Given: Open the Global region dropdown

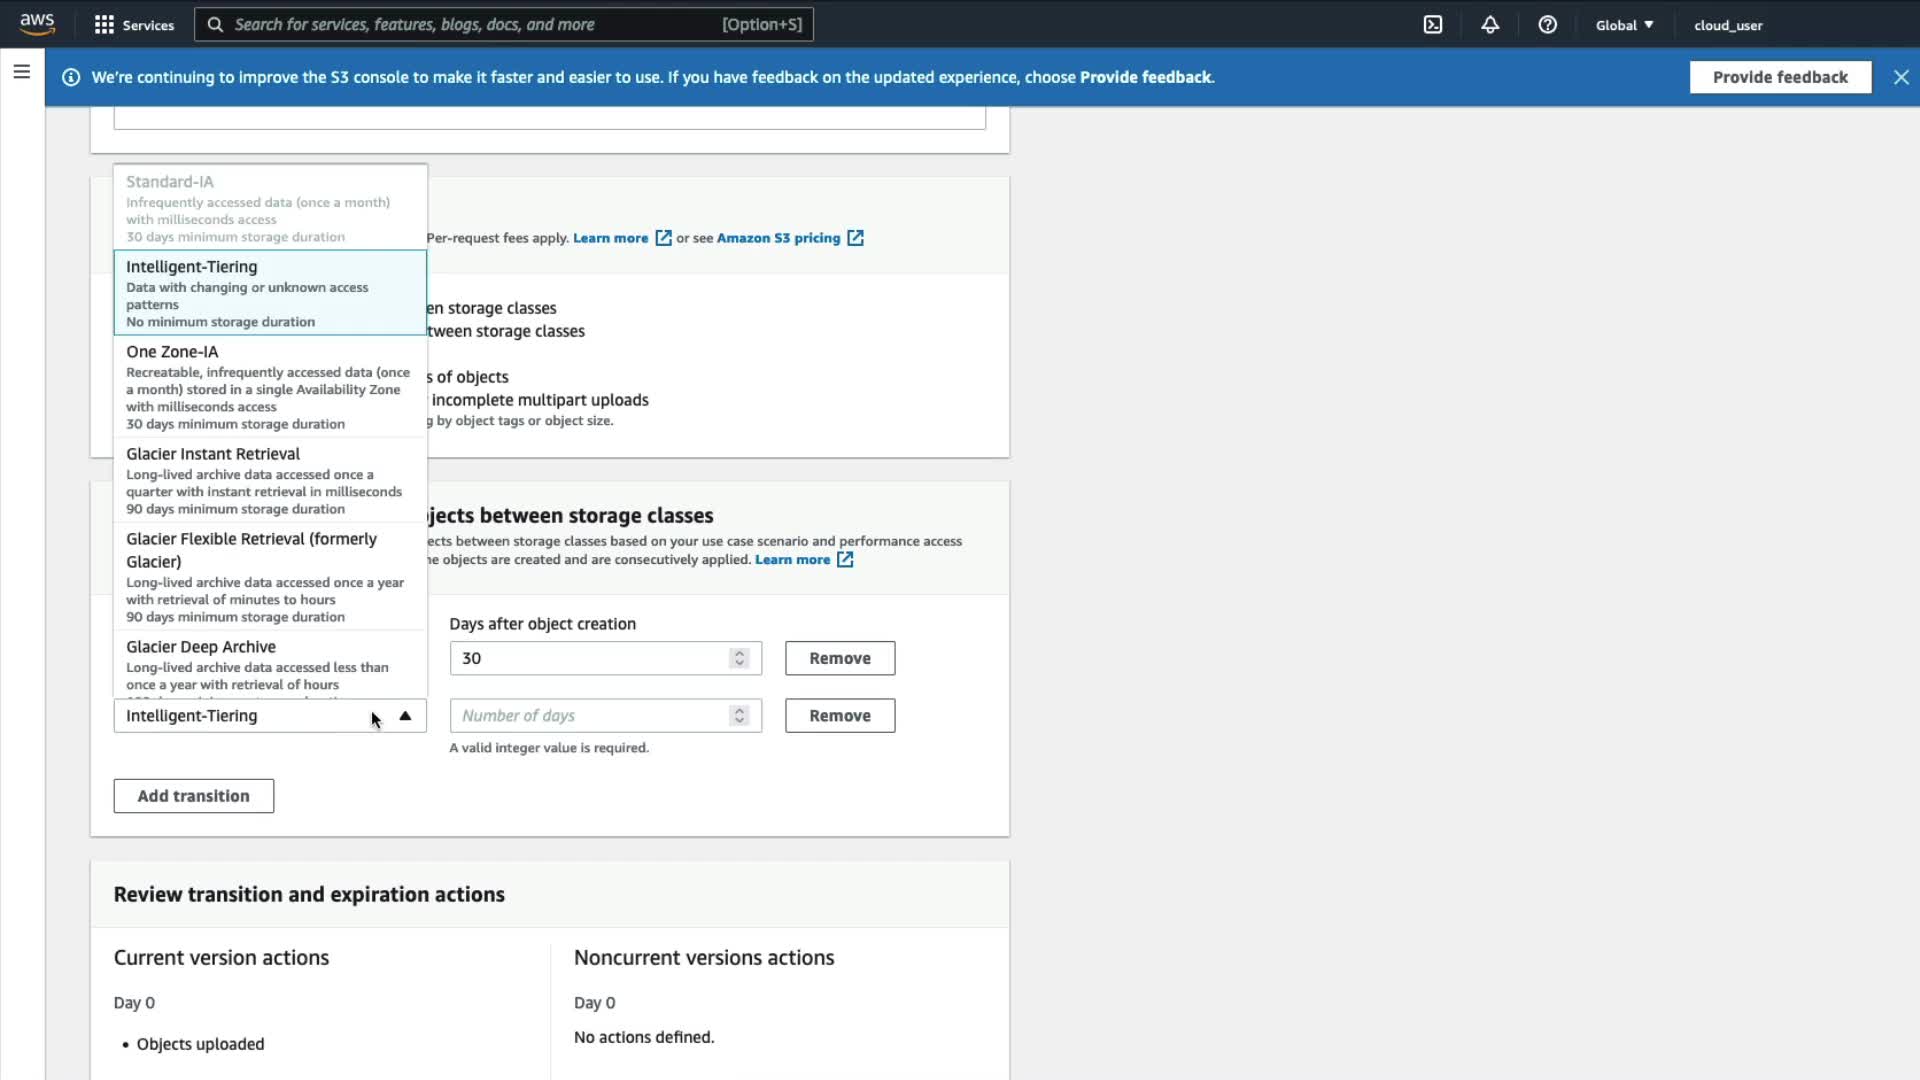Looking at the screenshot, I should [x=1624, y=25].
